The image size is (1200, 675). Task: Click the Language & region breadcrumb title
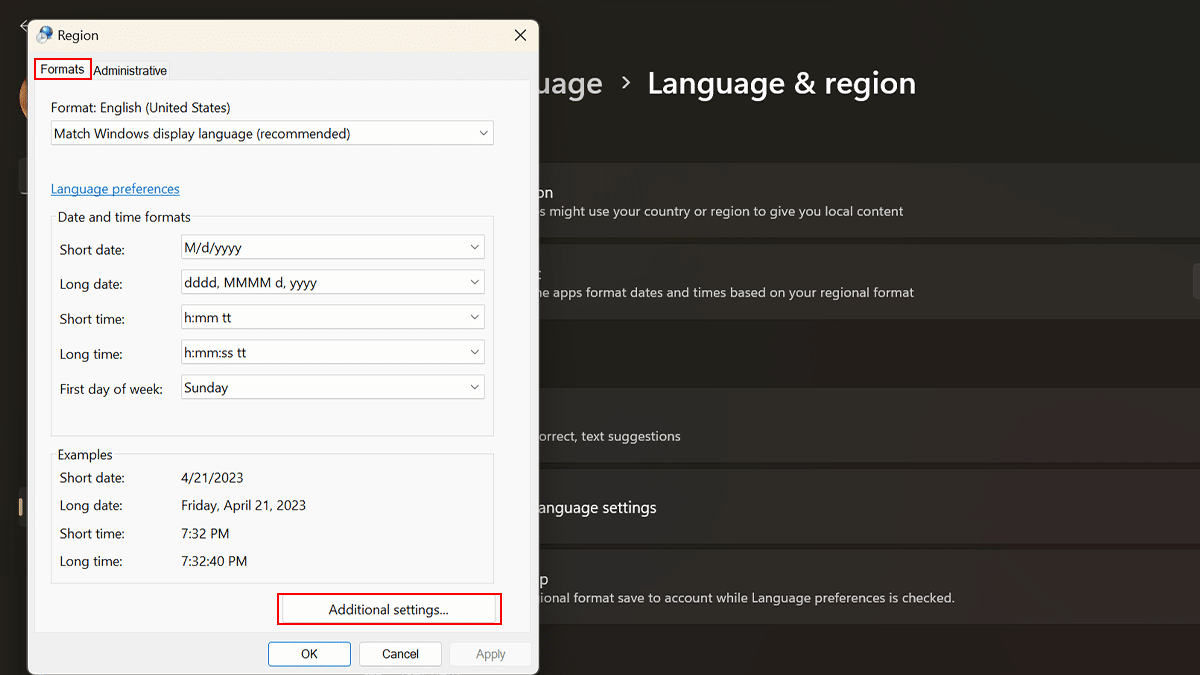tap(781, 83)
